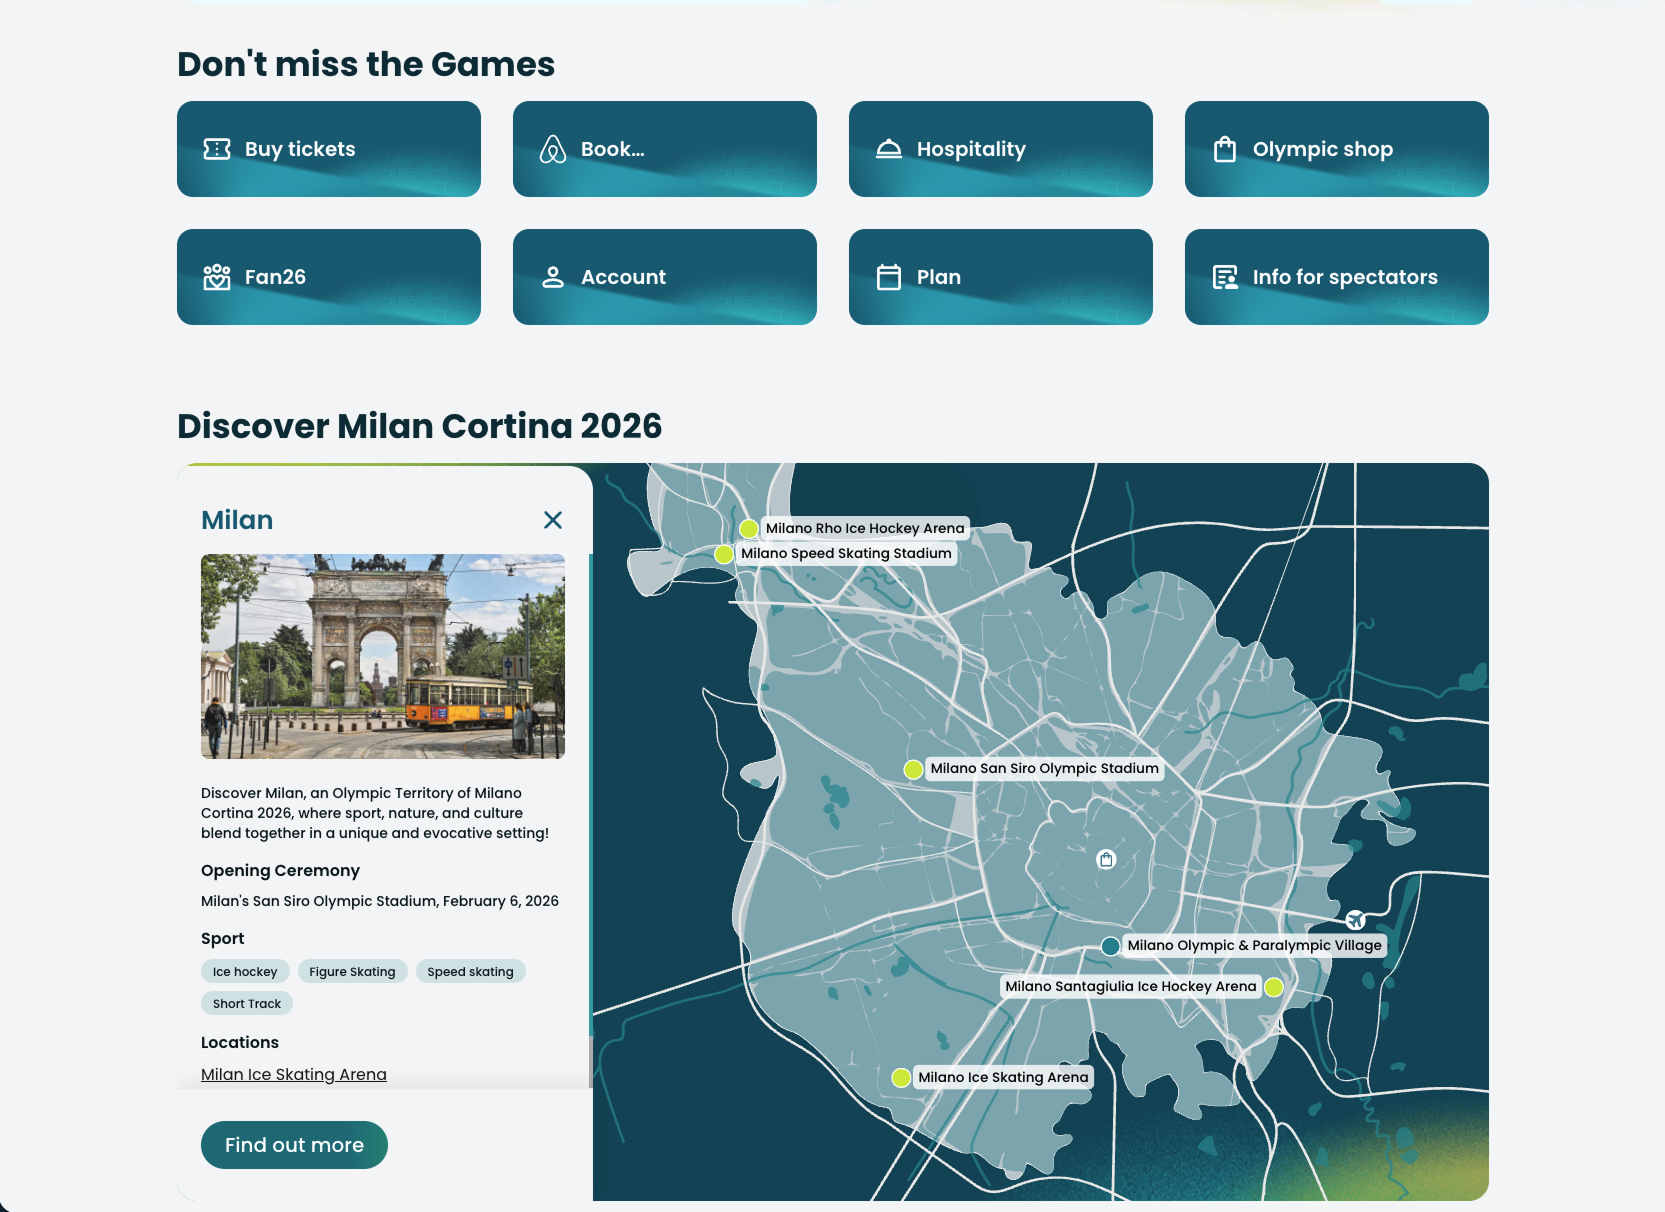Click the Sport heading in the panel
The height and width of the screenshot is (1212, 1665).
point(222,938)
